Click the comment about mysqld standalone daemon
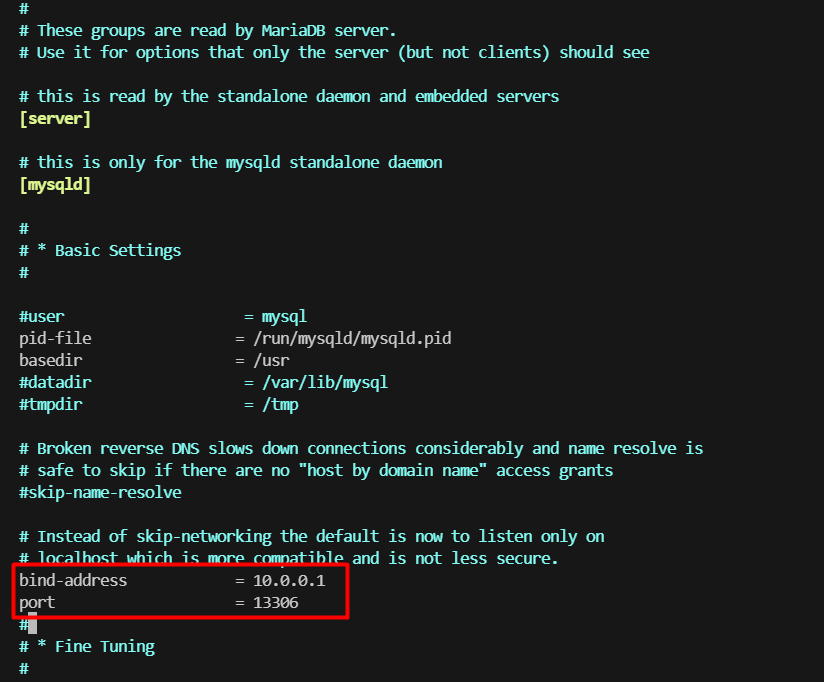This screenshot has height=682, width=824. tap(231, 162)
